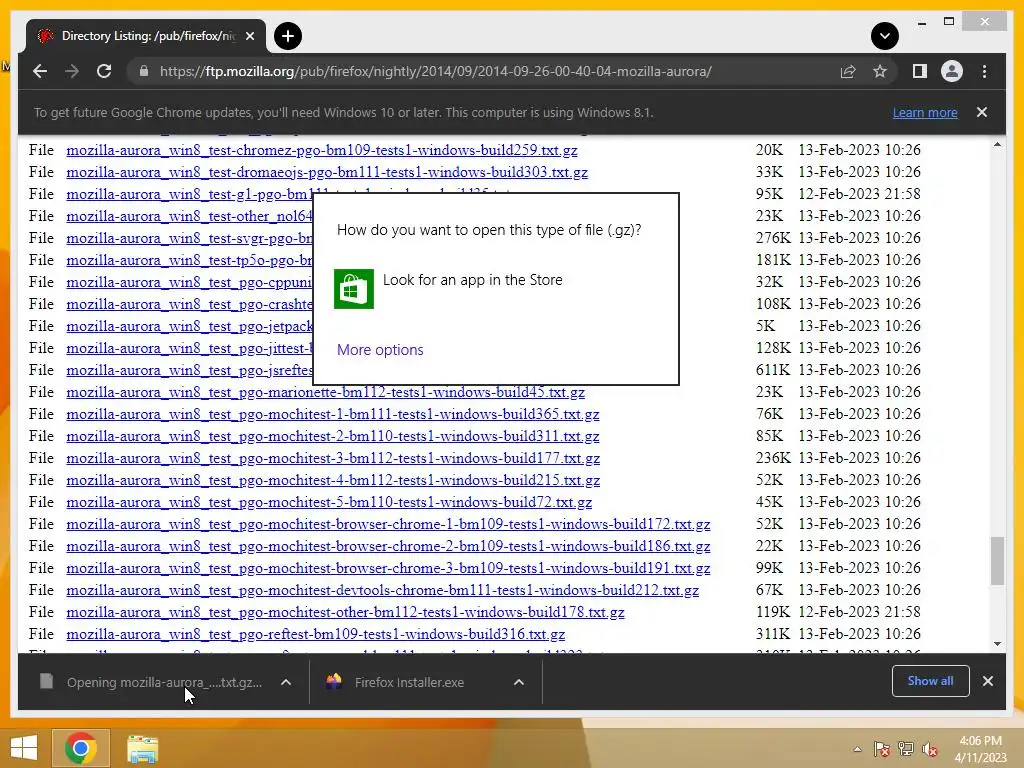Show hidden system tray icons

click(857, 749)
